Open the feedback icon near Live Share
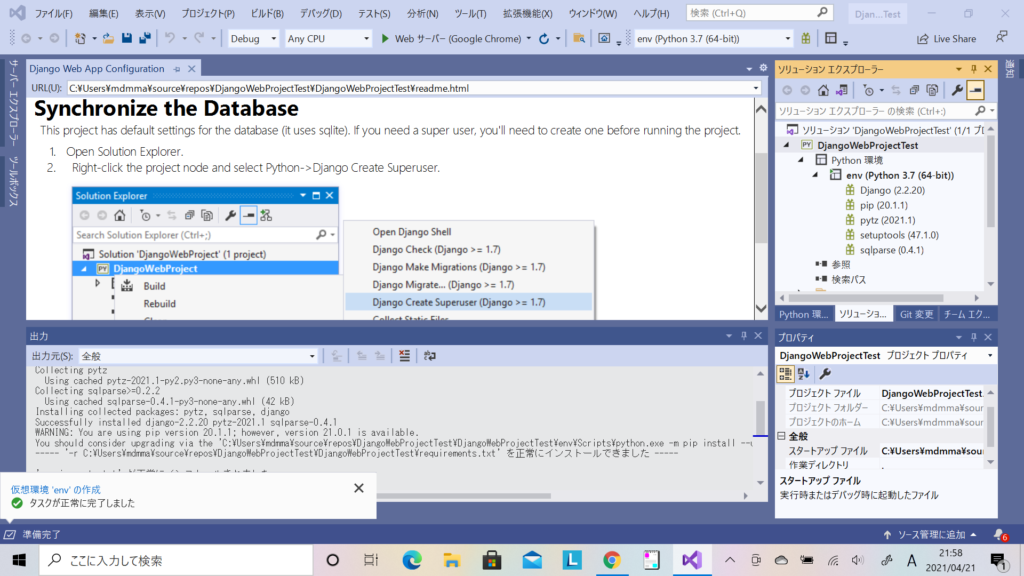1024x576 pixels. pos(1001,38)
